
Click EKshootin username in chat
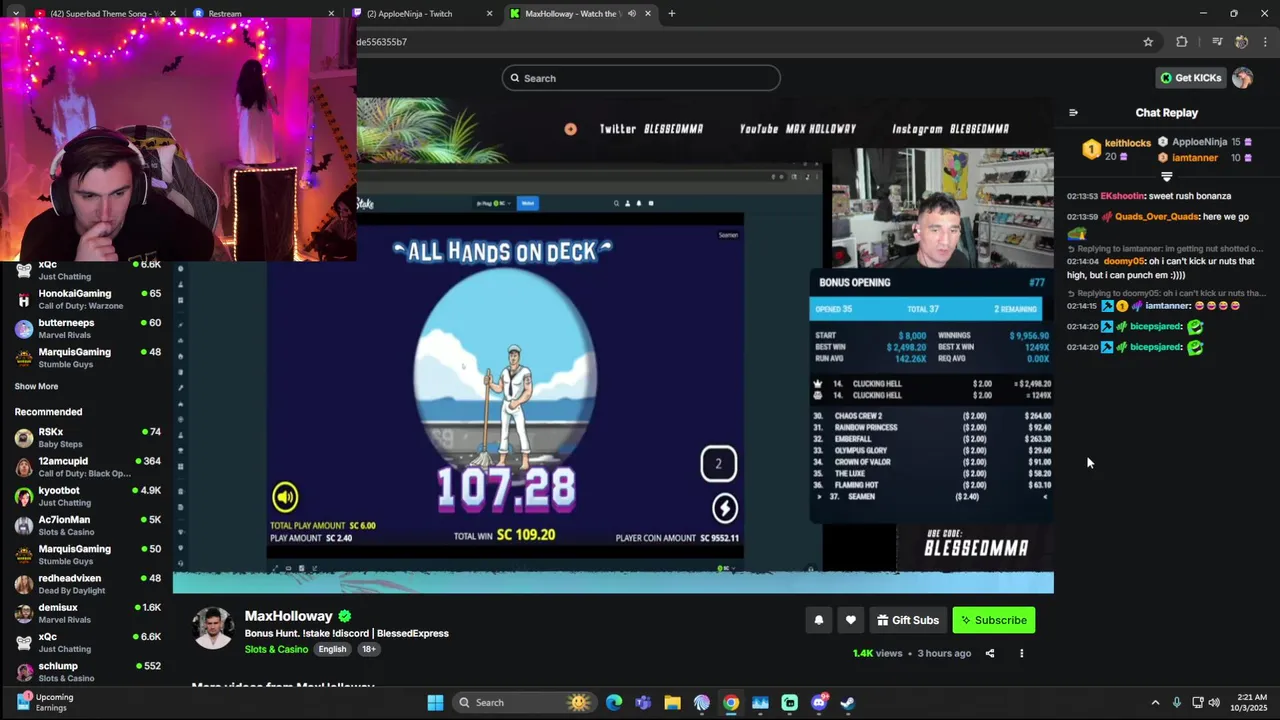pyautogui.click(x=1122, y=196)
